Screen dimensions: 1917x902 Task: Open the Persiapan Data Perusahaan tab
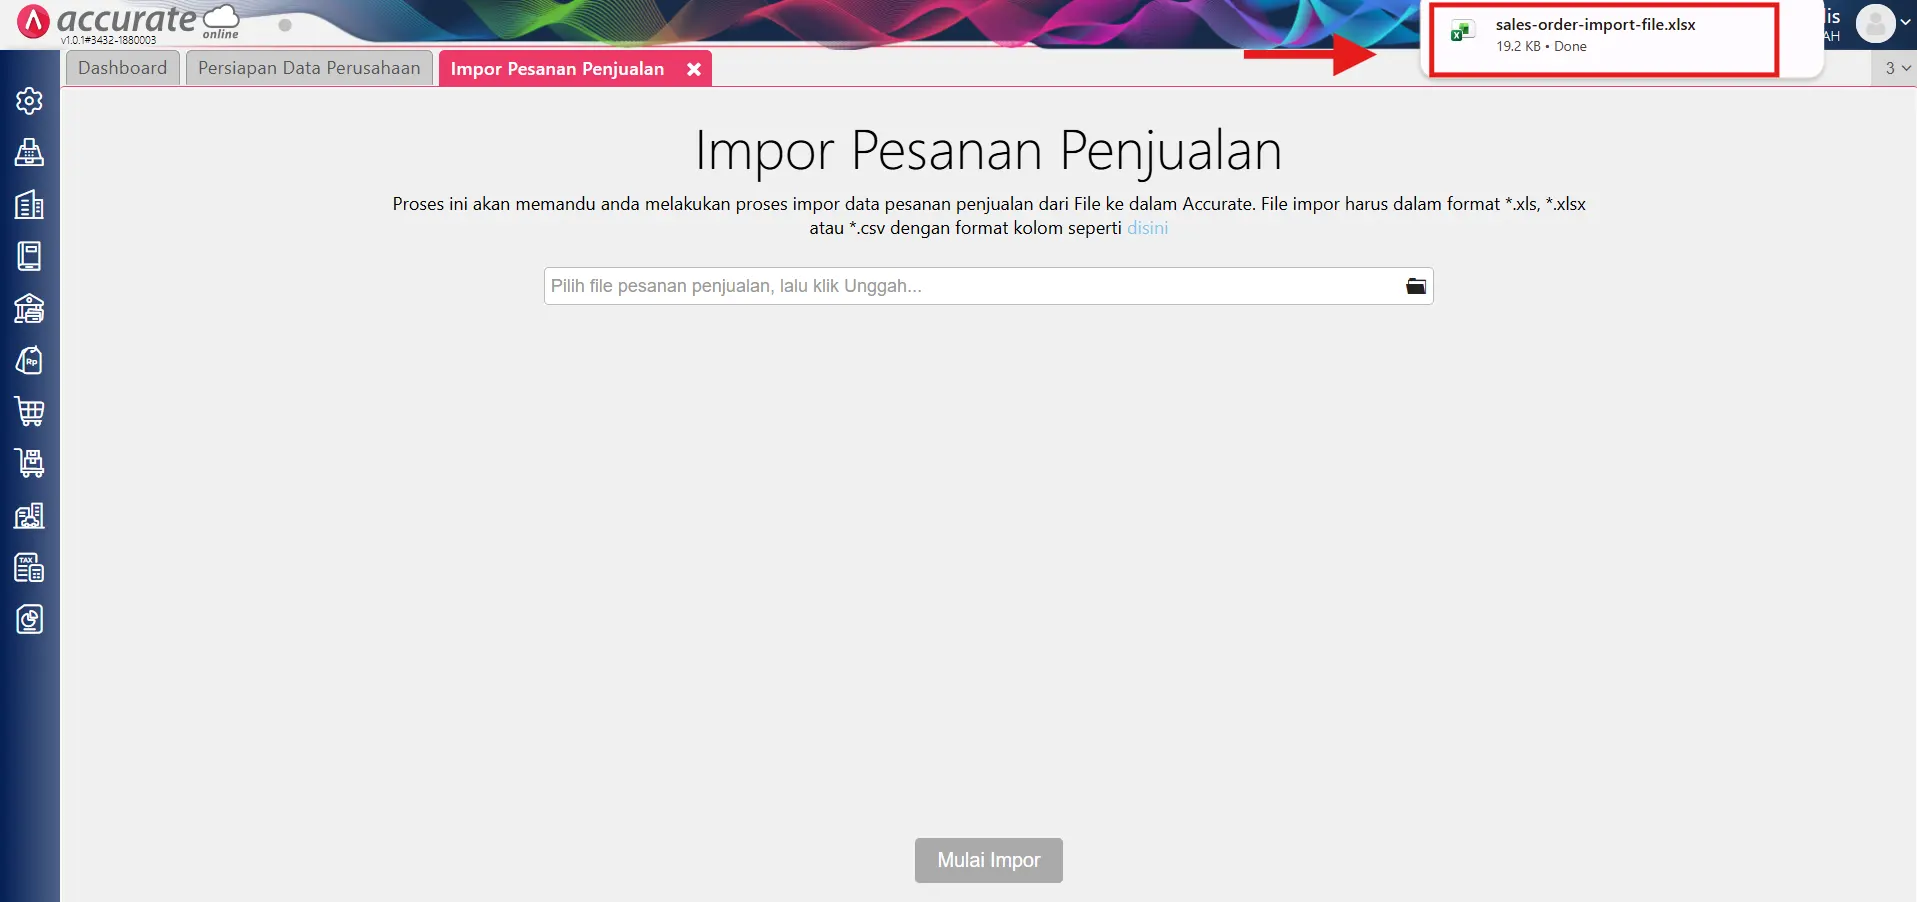coord(308,67)
